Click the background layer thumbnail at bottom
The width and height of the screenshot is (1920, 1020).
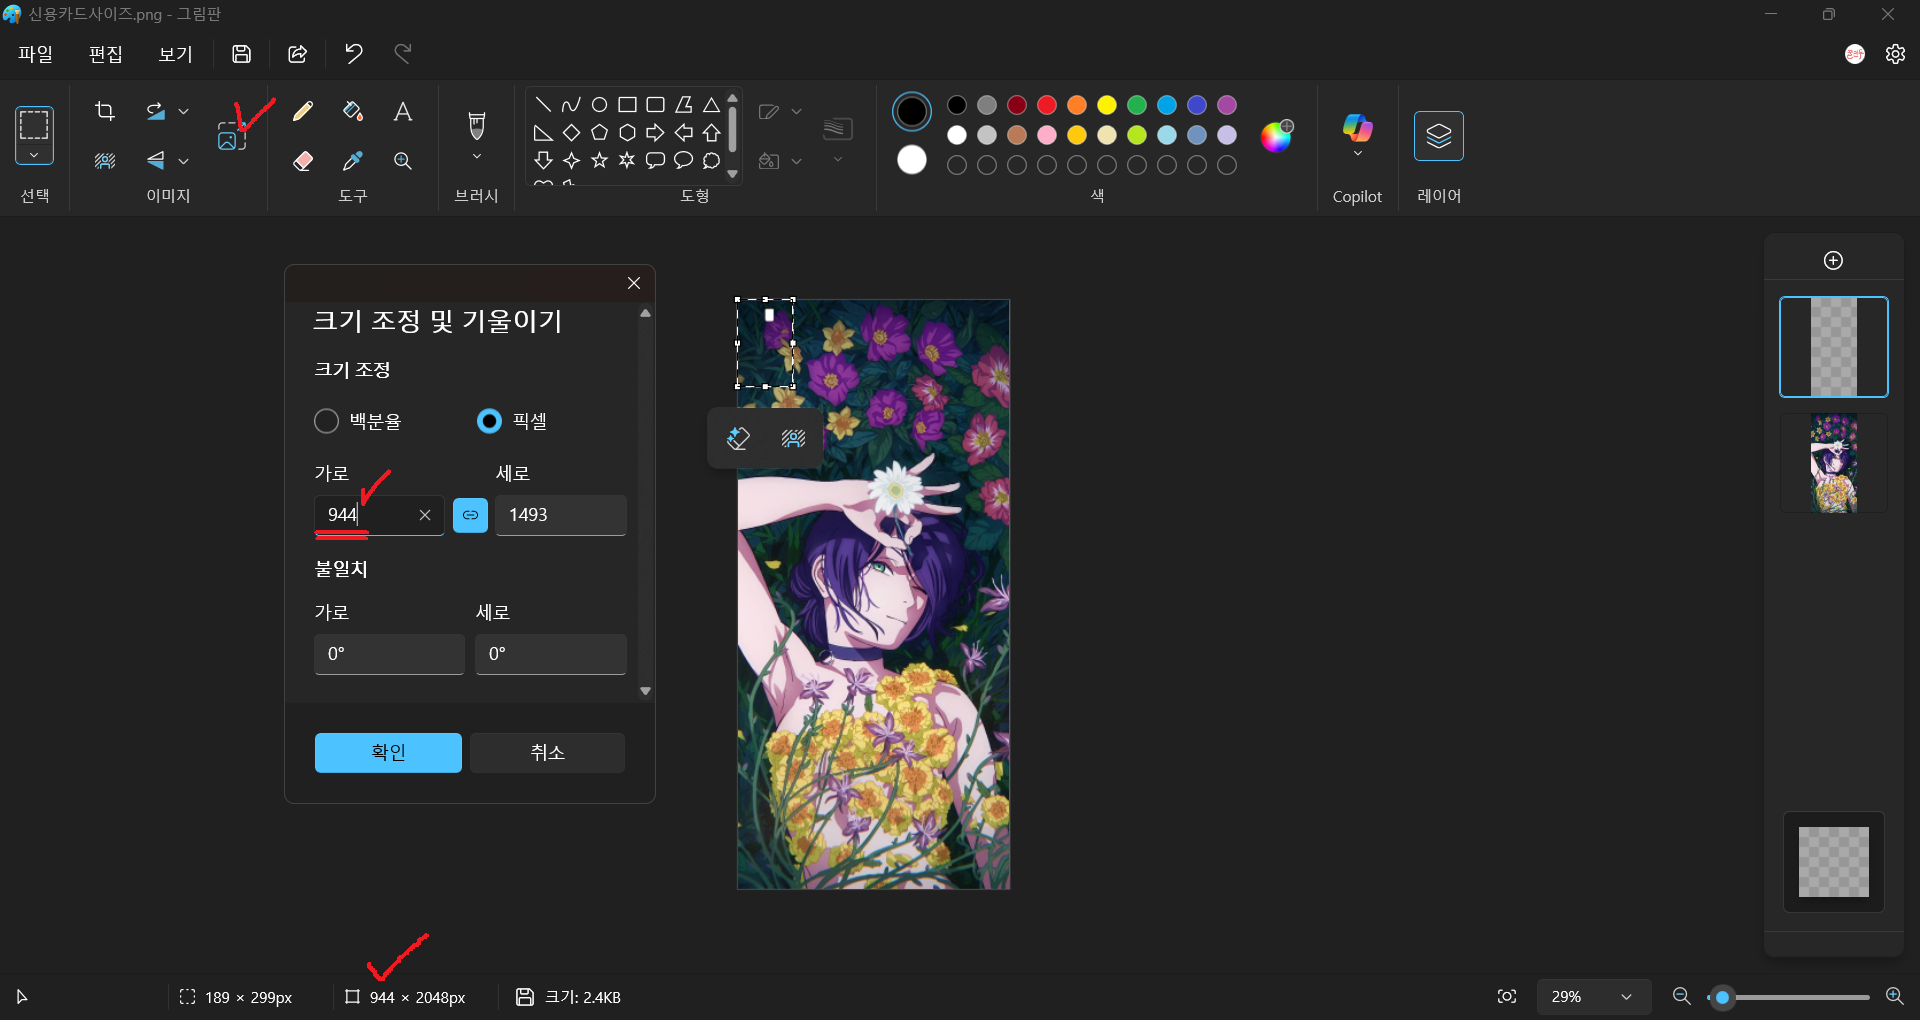pyautogui.click(x=1834, y=862)
